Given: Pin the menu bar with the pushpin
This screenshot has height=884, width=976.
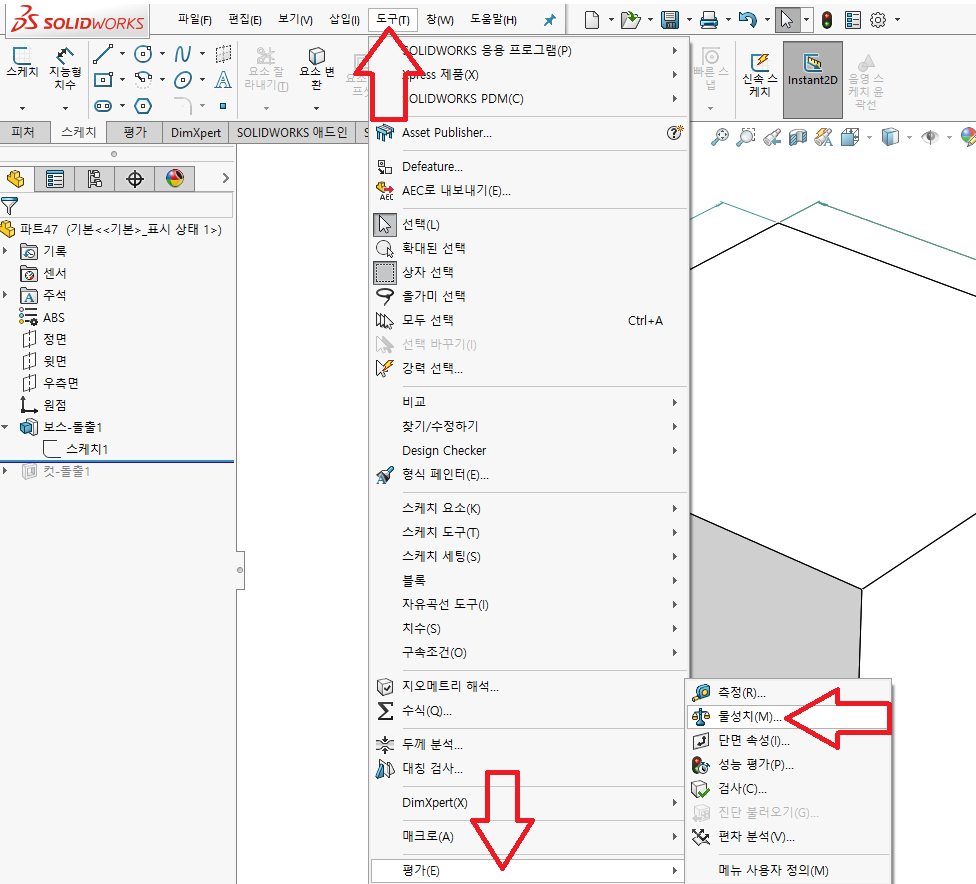Looking at the screenshot, I should 550,20.
